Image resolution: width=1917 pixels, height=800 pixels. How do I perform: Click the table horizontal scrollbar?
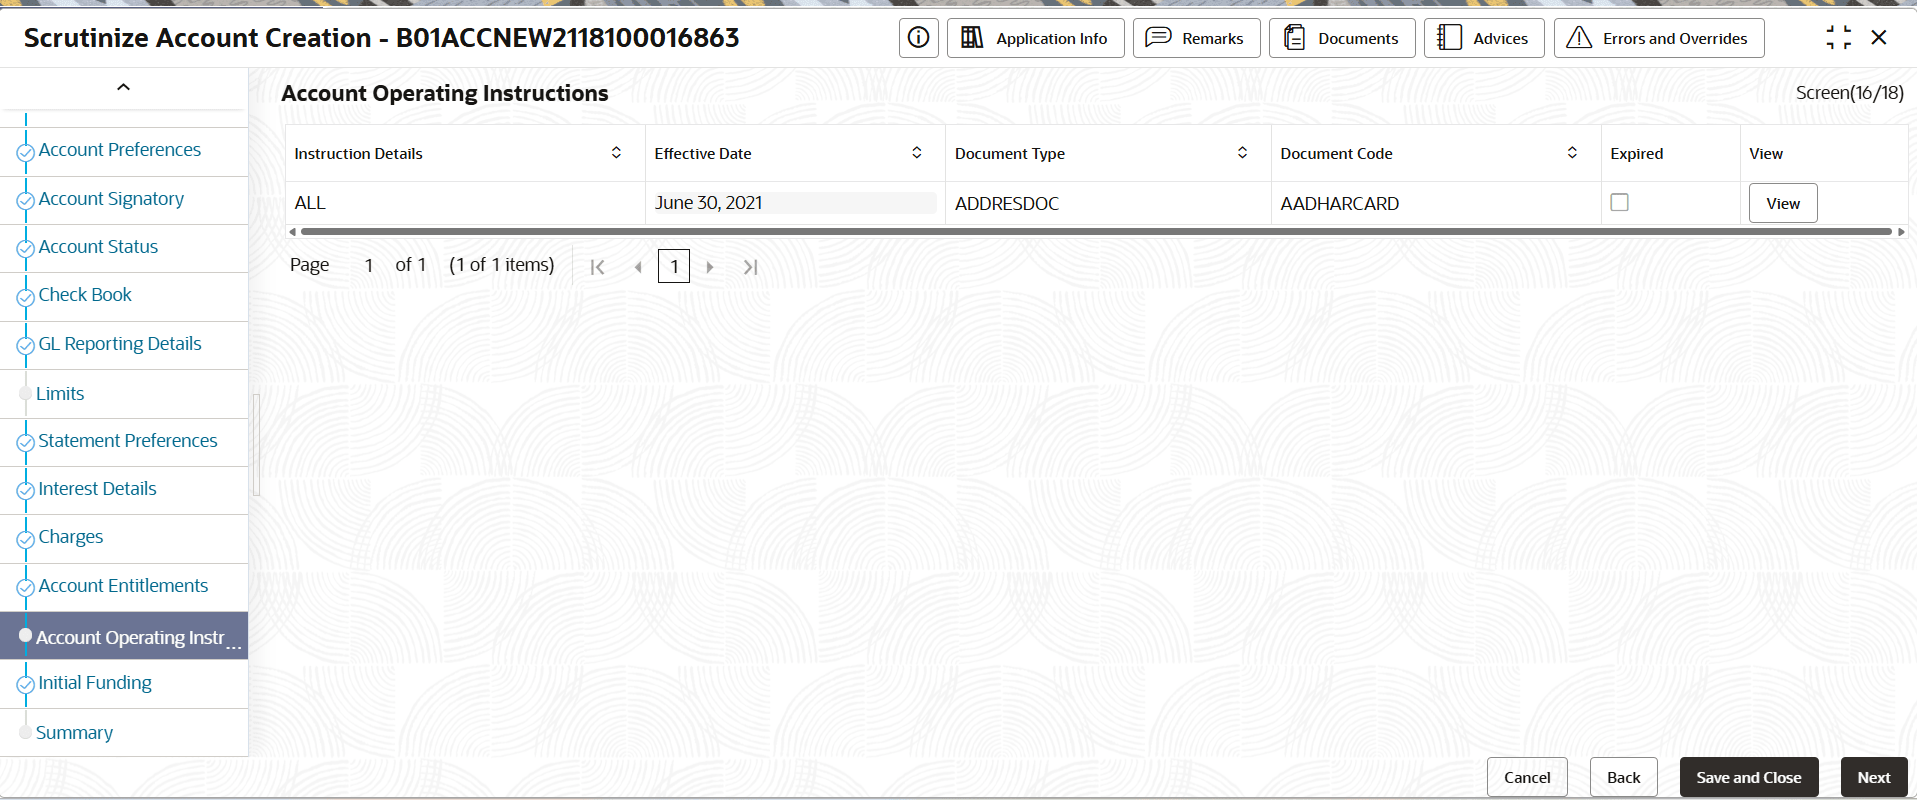coord(1096,232)
